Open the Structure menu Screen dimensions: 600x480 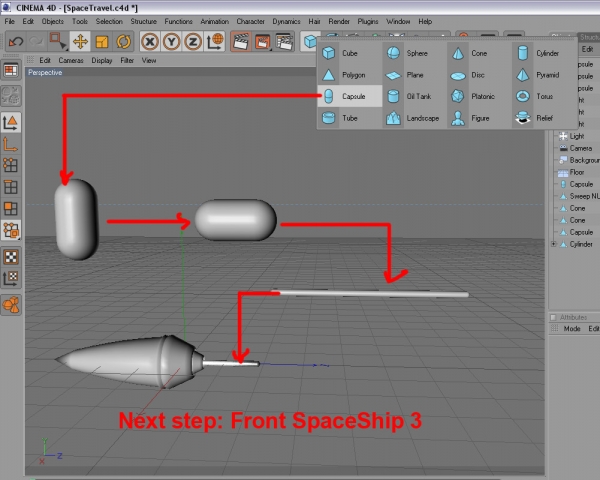coord(143,21)
